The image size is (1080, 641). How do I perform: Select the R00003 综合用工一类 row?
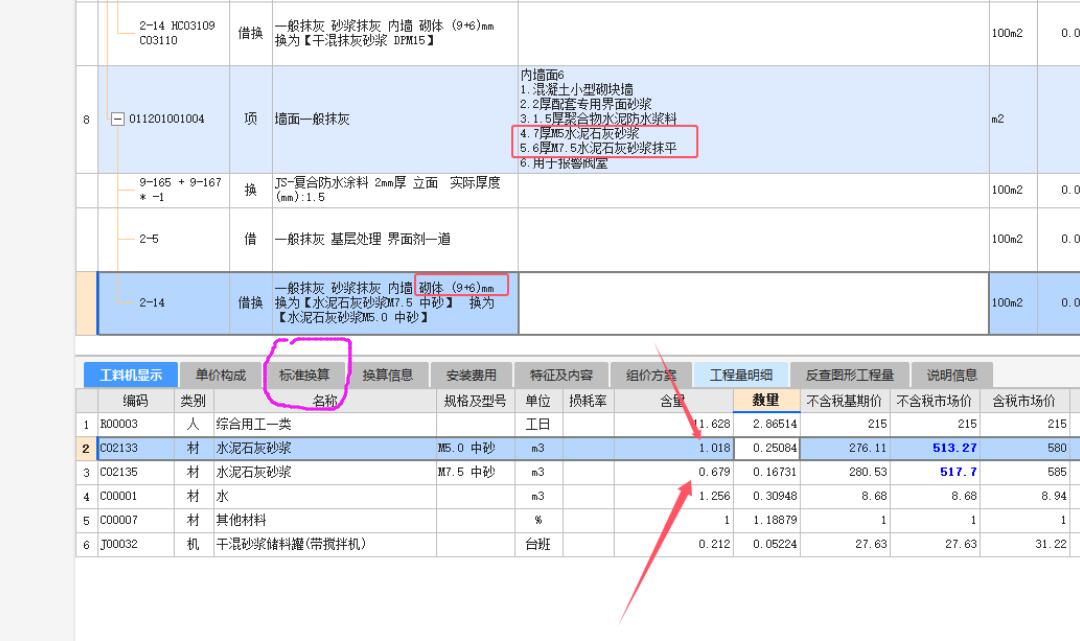click(577, 424)
